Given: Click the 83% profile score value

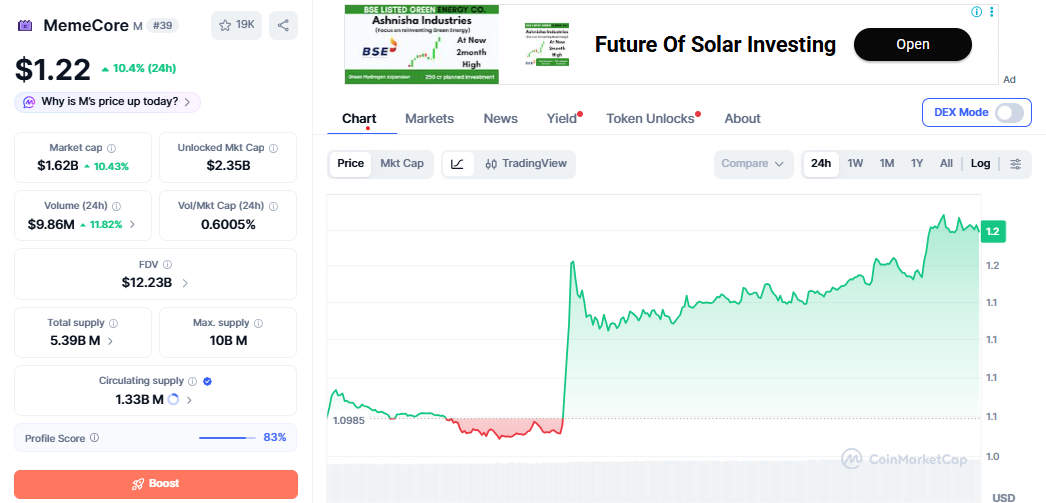Looking at the screenshot, I should pos(275,438).
